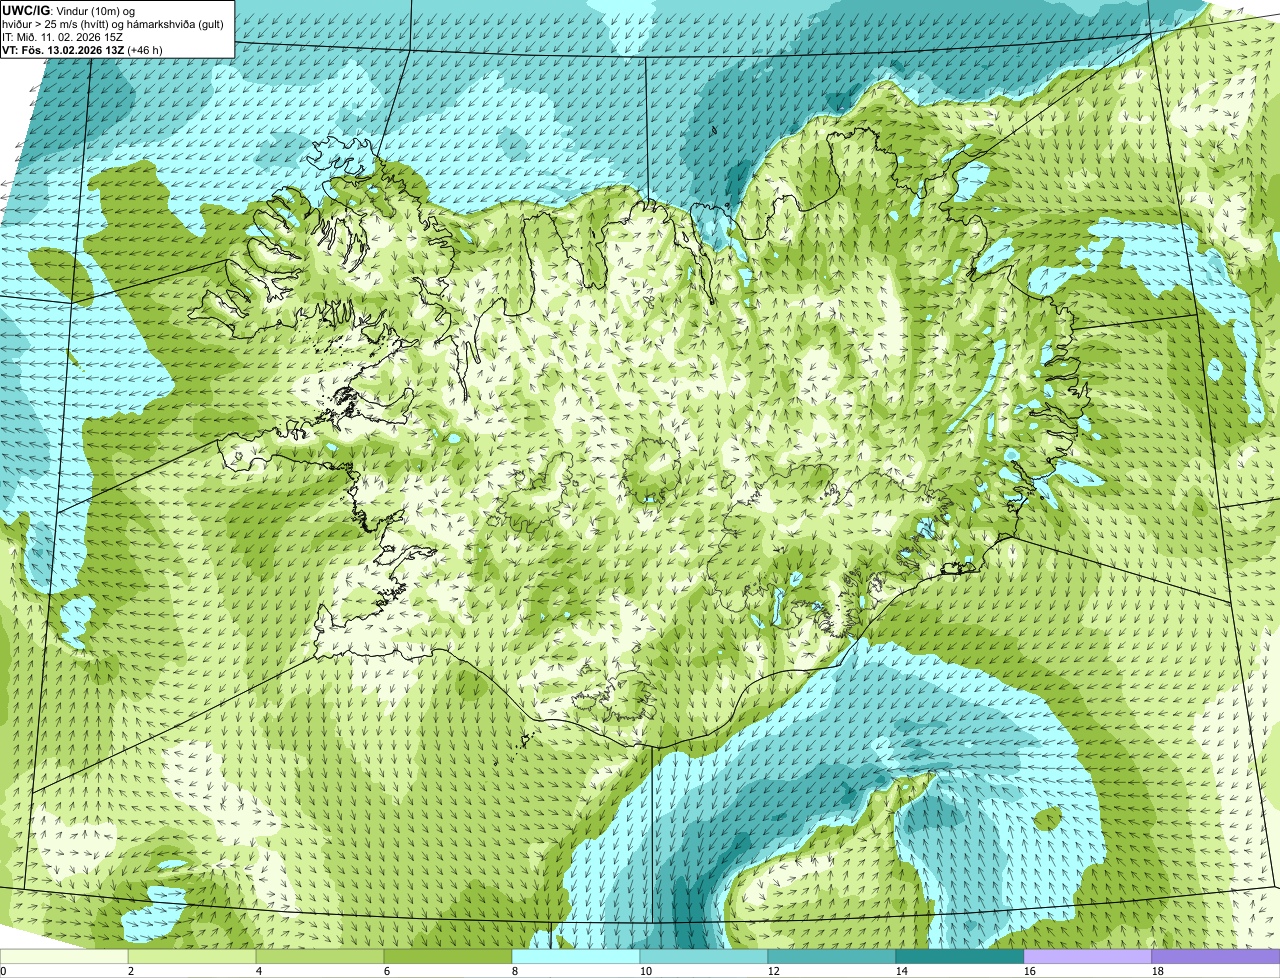Pick the 4–6 m/s green legend swatch
This screenshot has width=1280, height=978.
[x=320, y=956]
